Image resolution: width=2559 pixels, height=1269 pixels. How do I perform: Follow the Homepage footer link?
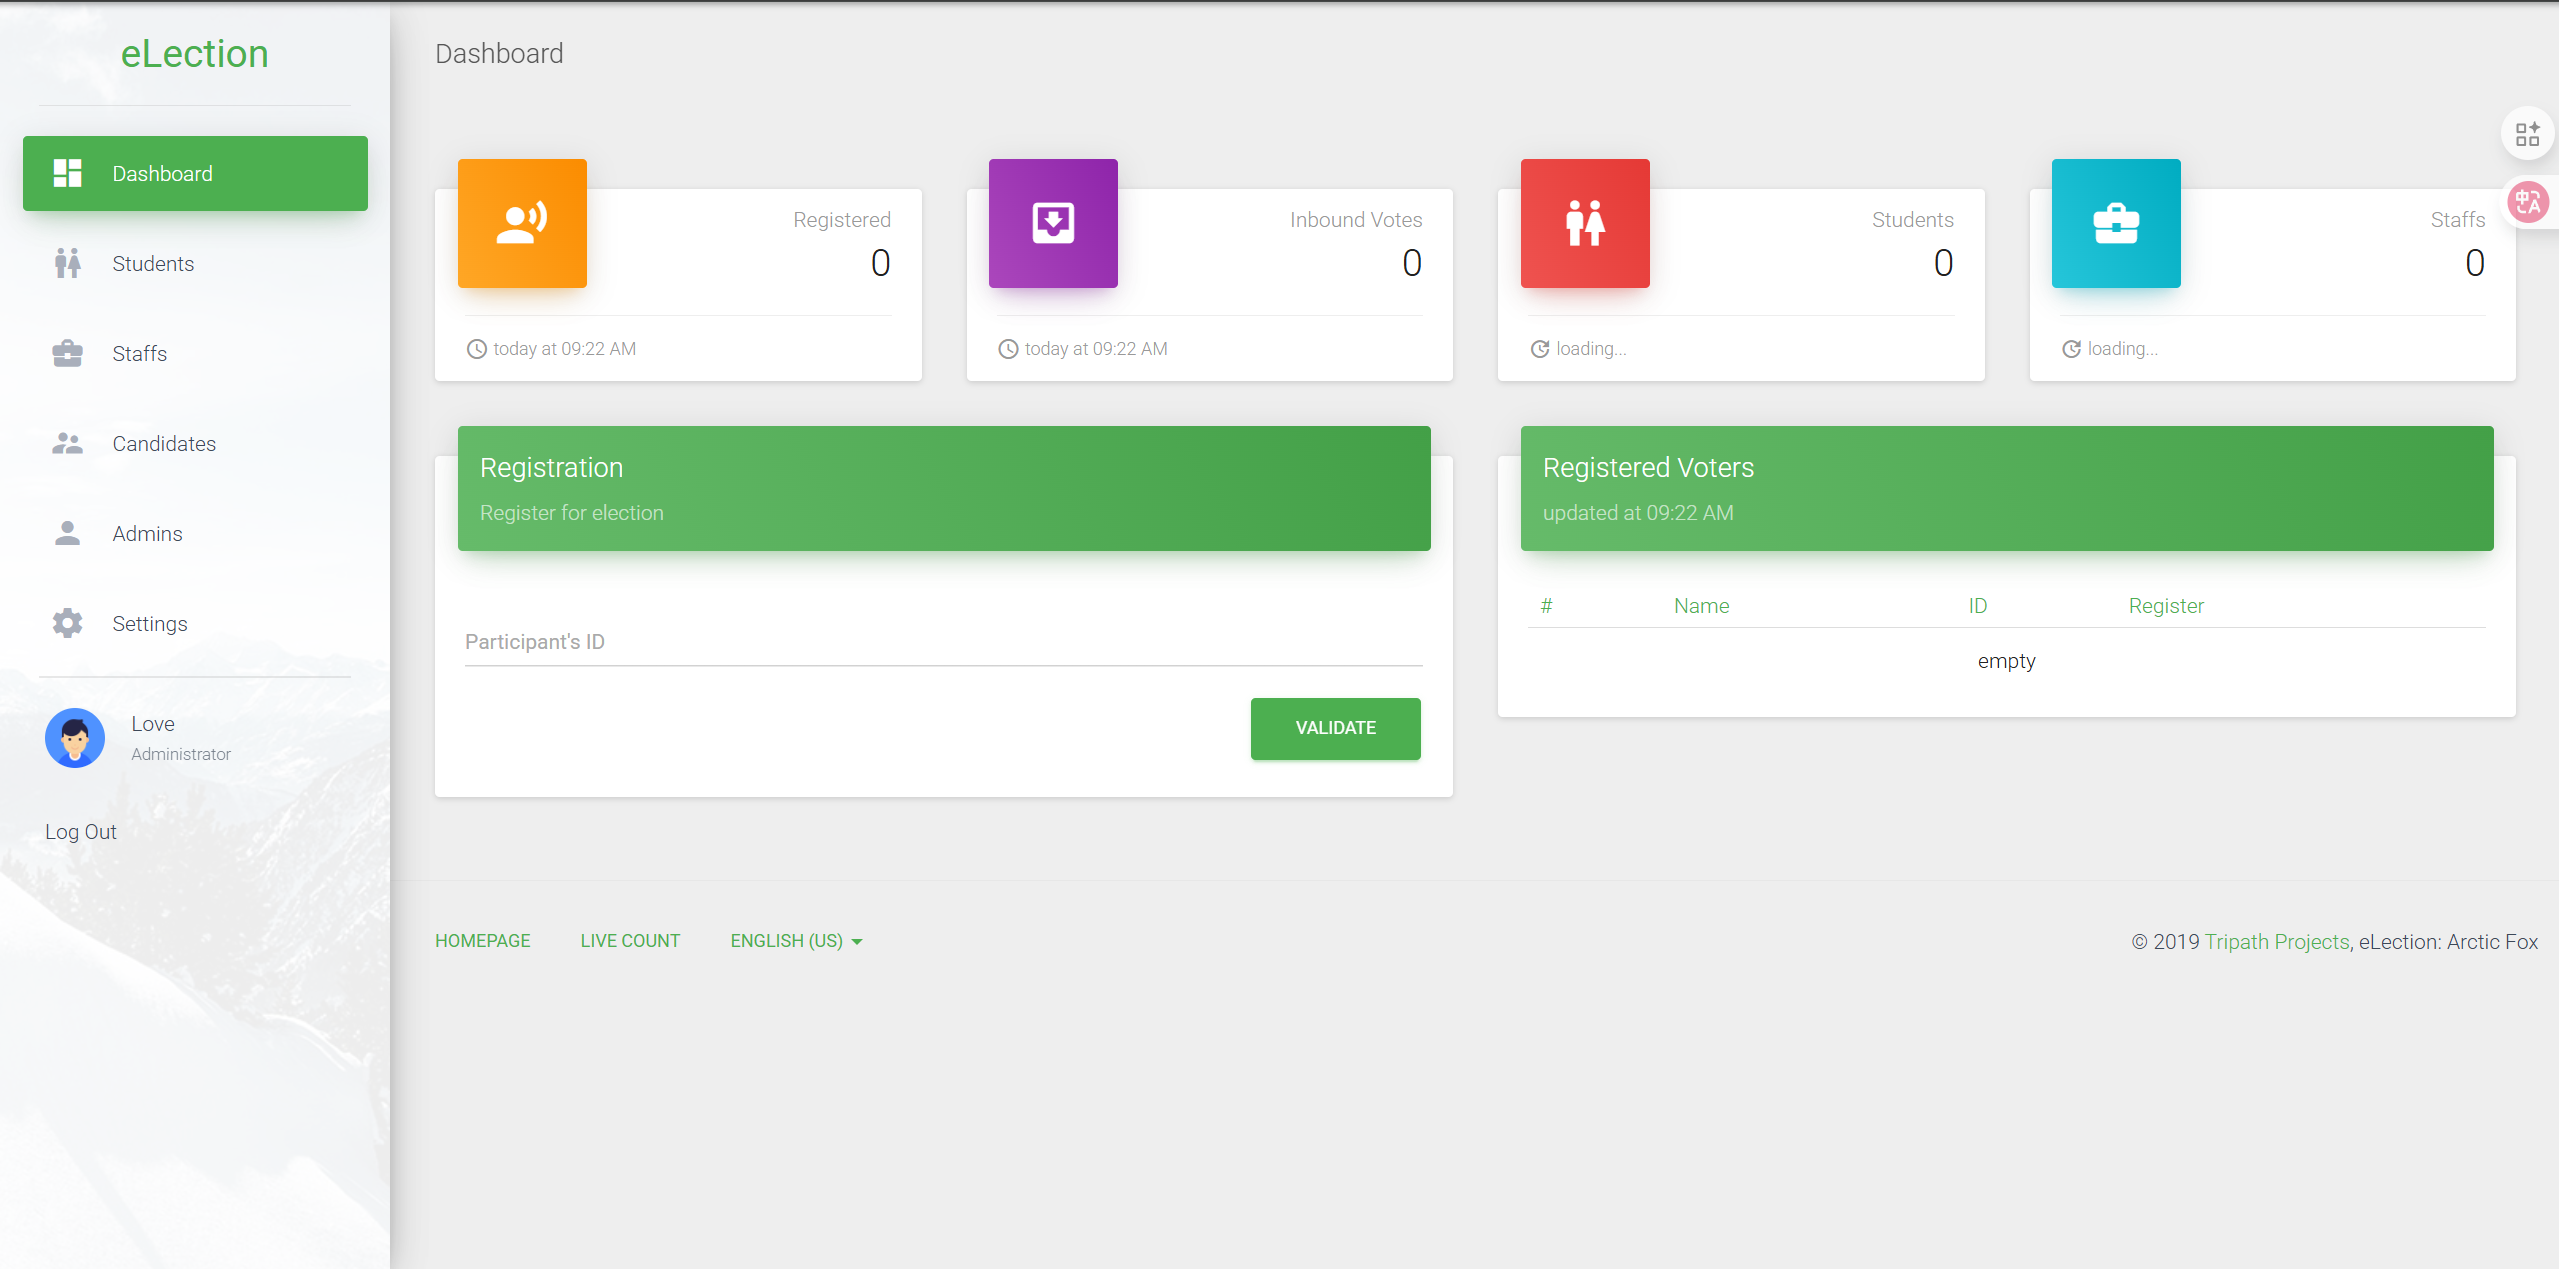(482, 941)
